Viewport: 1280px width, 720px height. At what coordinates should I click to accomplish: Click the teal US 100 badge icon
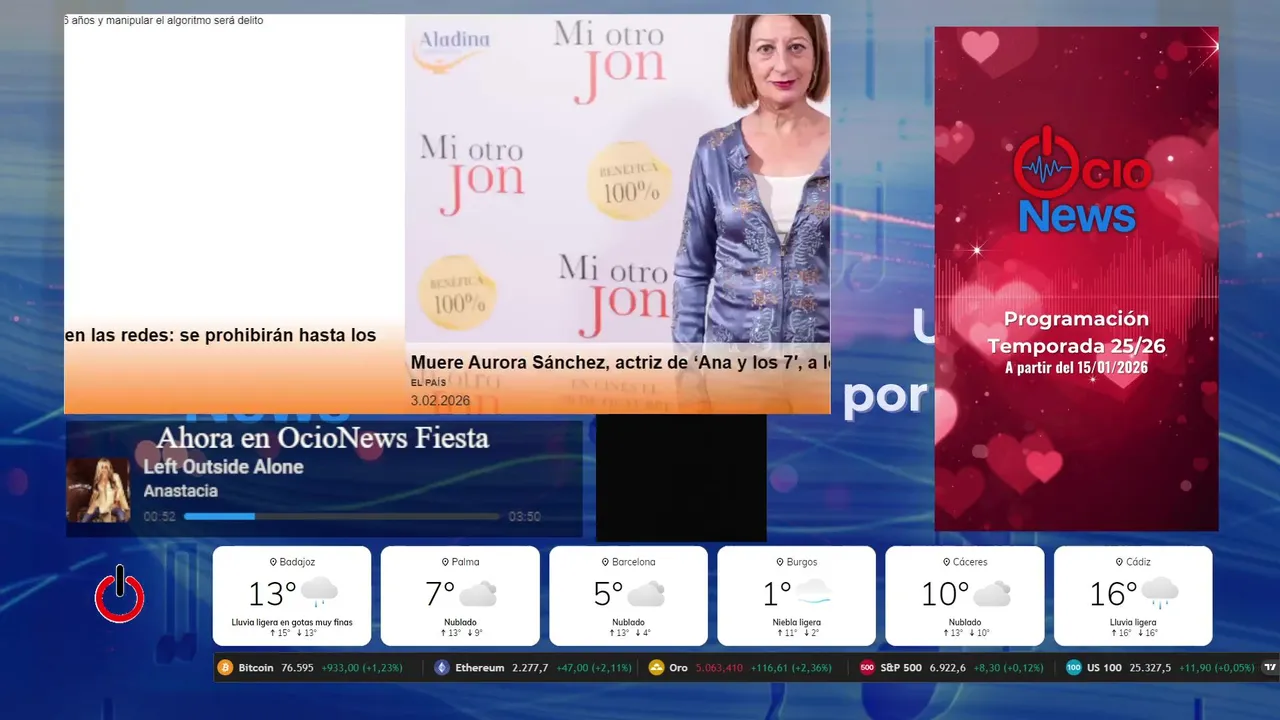tap(1073, 667)
